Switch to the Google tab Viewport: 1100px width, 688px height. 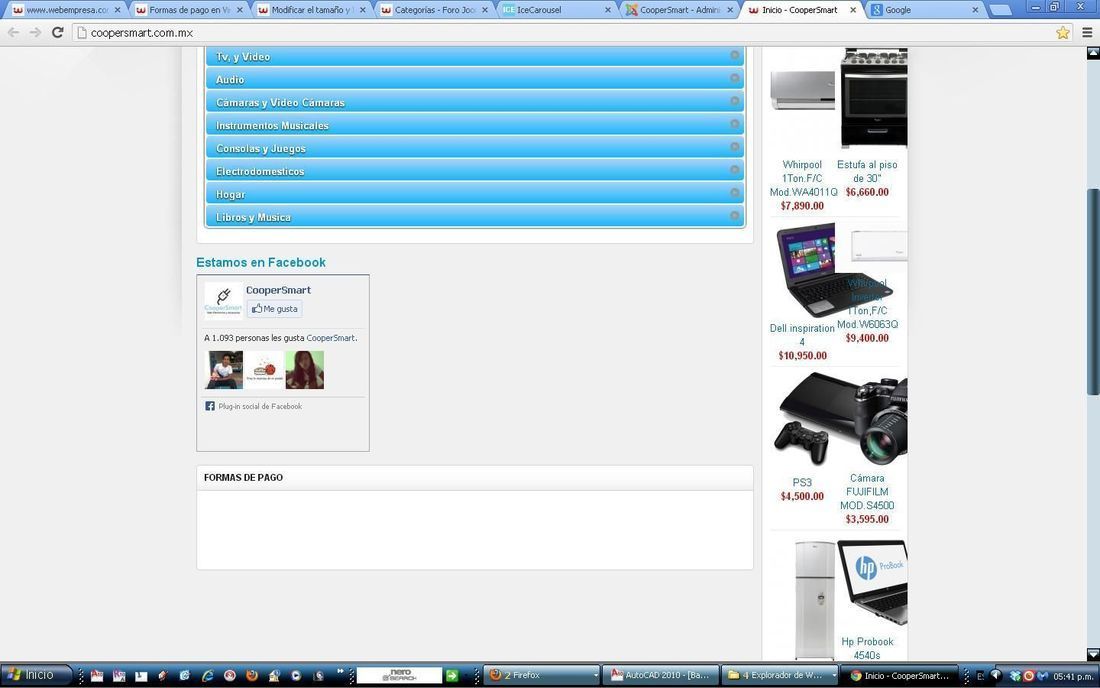pyautogui.click(x=925, y=10)
